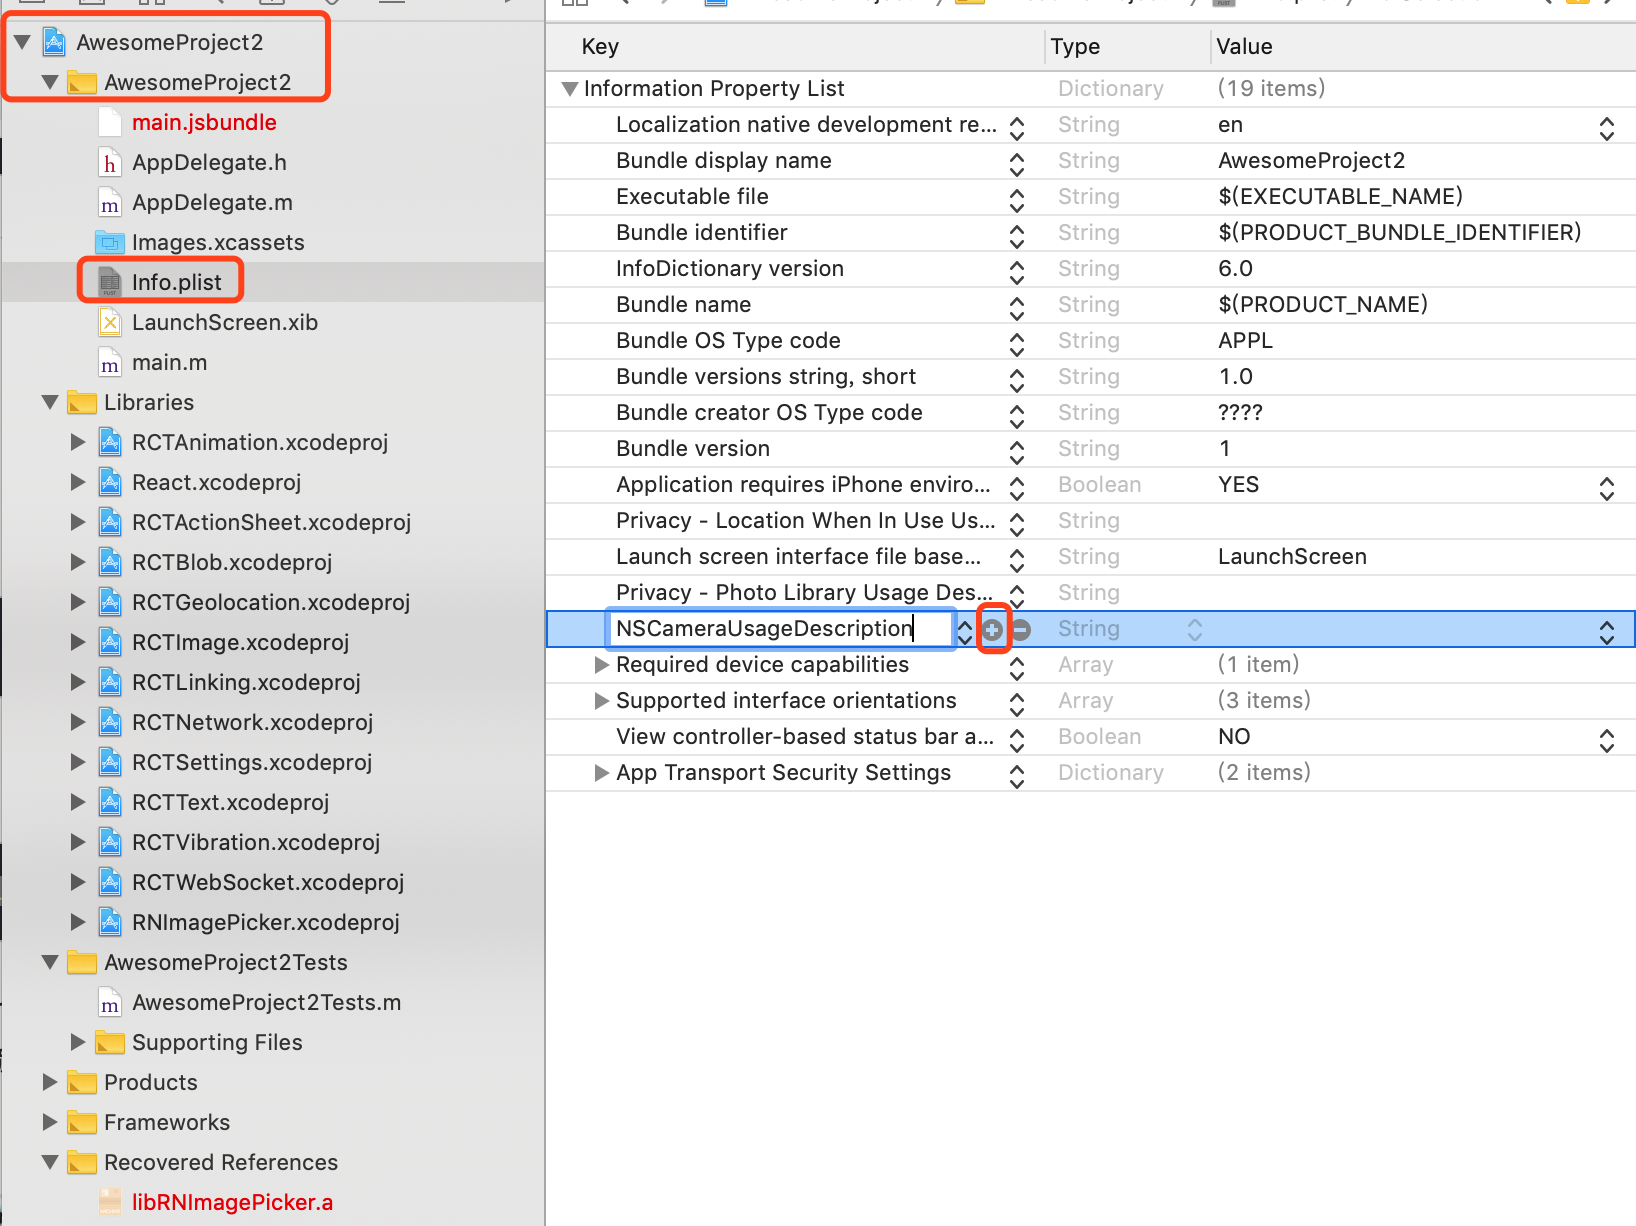Expand the Products group
This screenshot has height=1226, width=1636.
(50, 1082)
